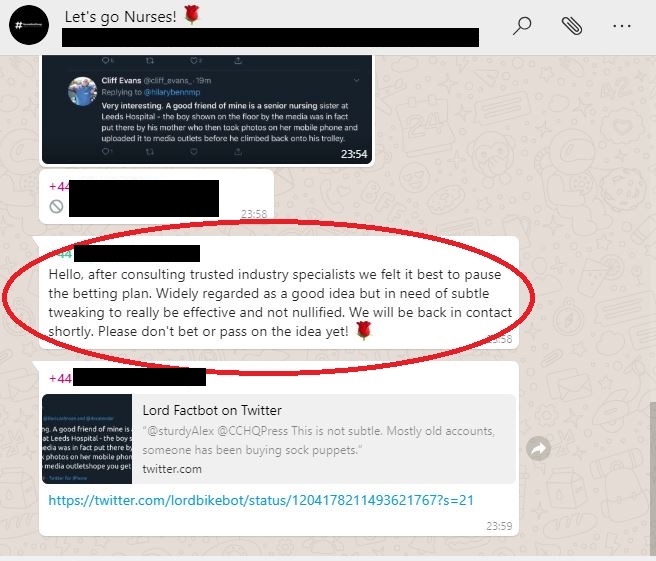The width and height of the screenshot is (656, 561).
Task: Click the paperclip attach icon
Action: 572,26
